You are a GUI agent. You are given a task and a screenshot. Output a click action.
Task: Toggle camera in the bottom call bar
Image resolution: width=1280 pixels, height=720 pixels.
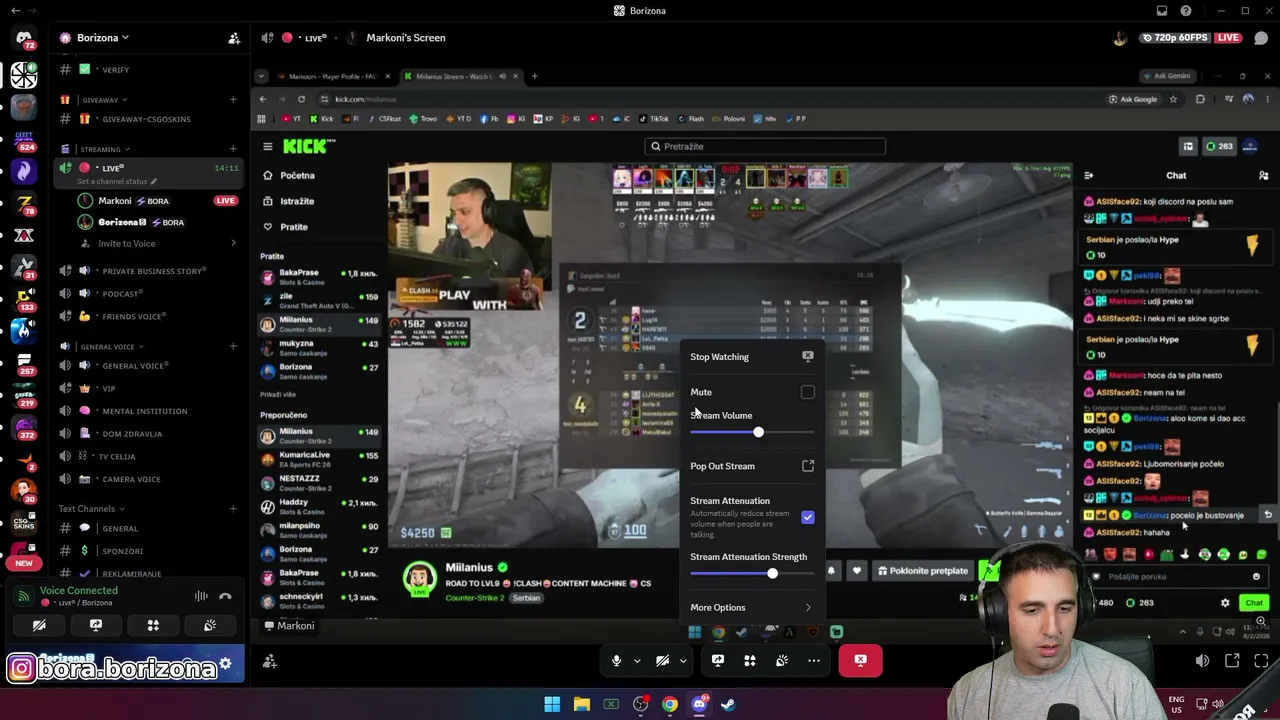coord(662,660)
